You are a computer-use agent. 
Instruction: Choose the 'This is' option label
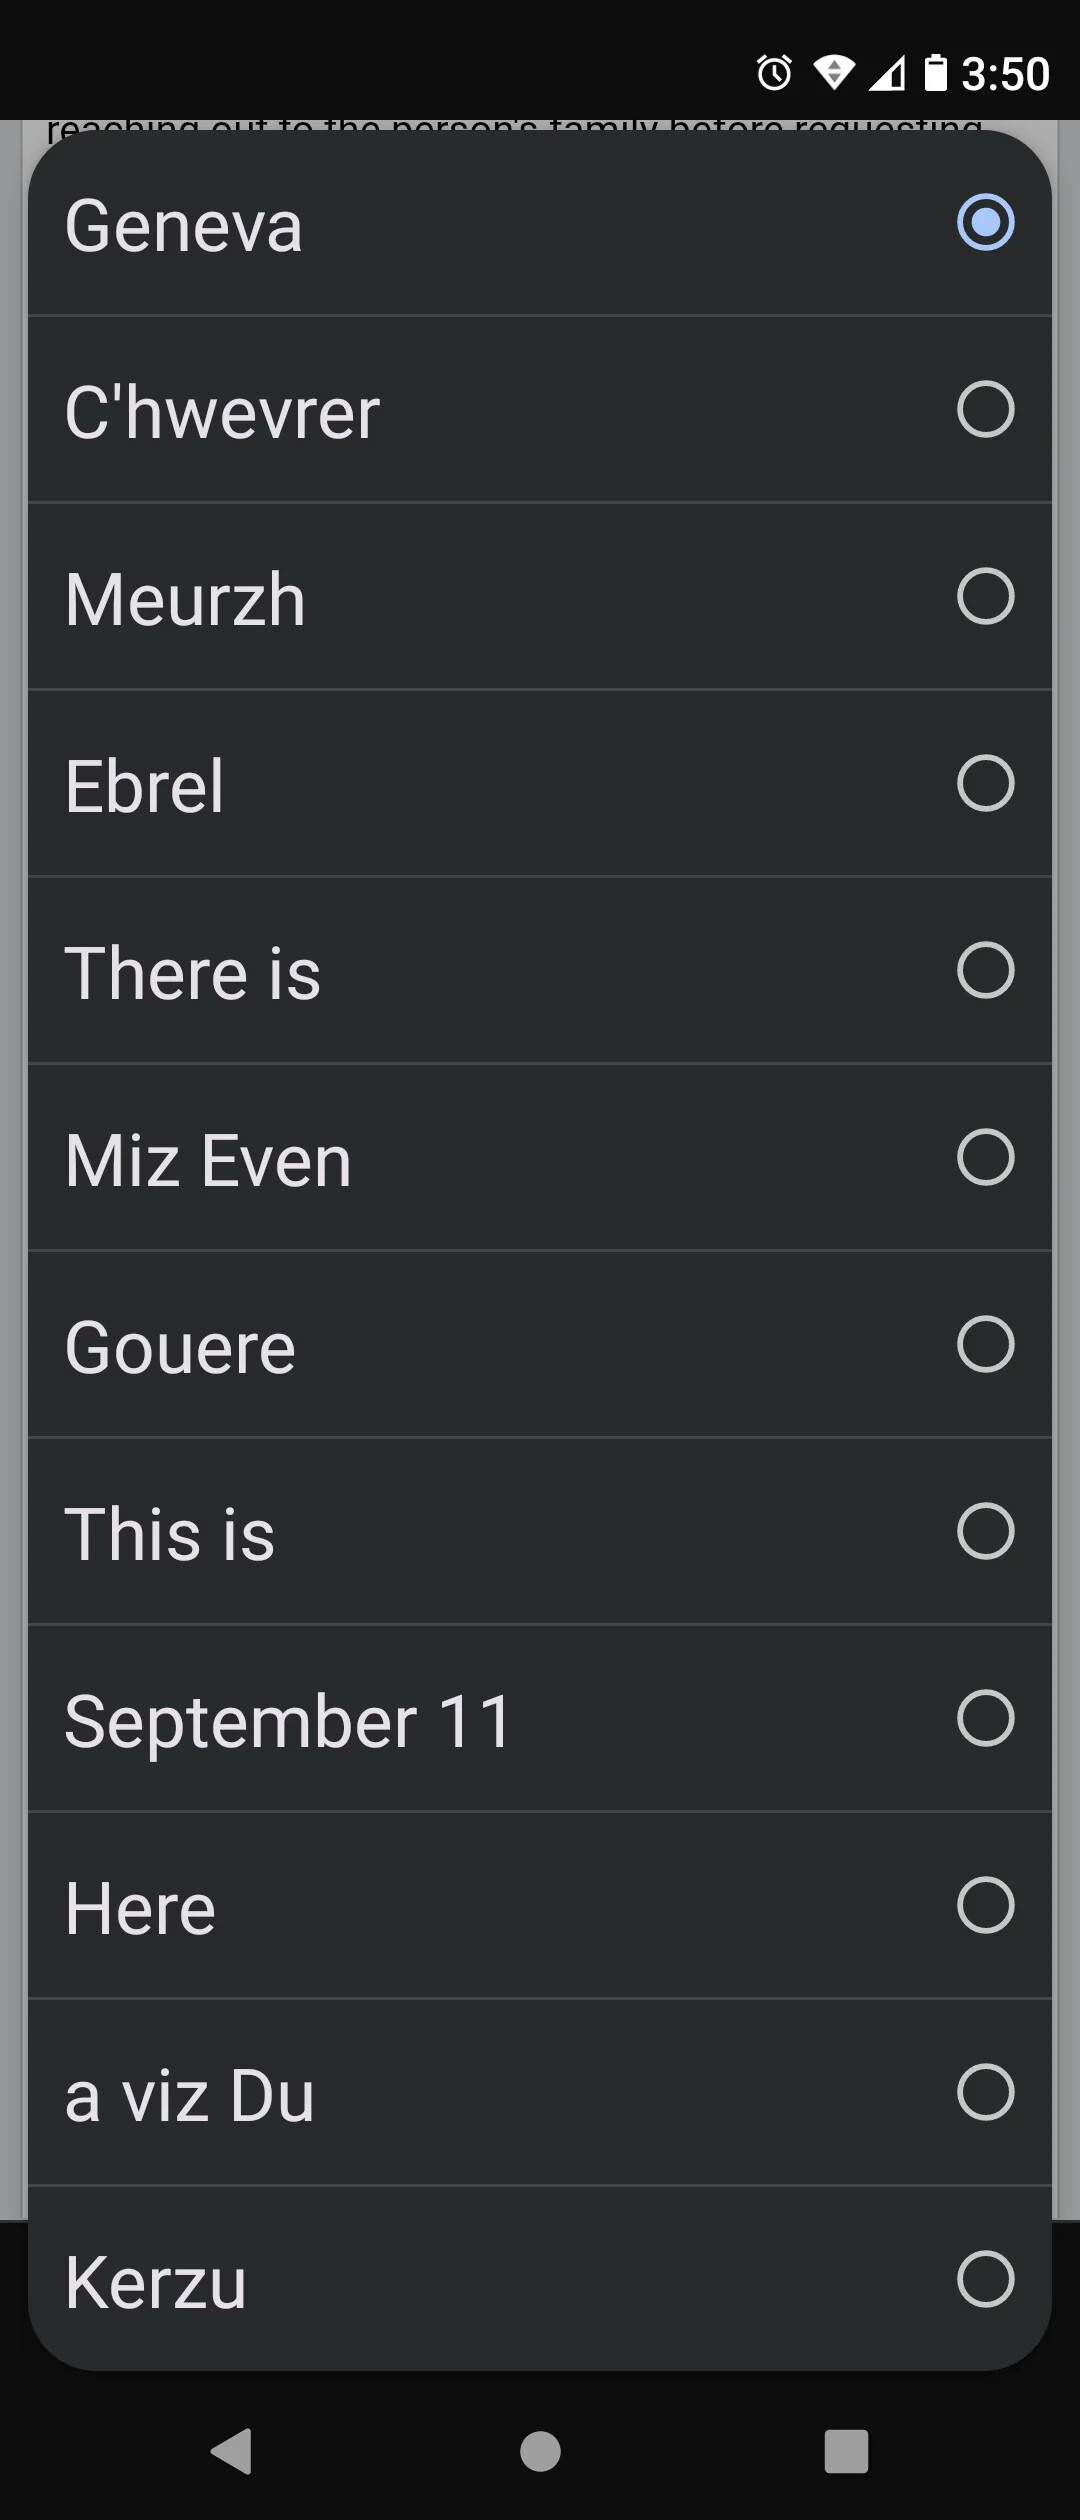click(170, 1534)
